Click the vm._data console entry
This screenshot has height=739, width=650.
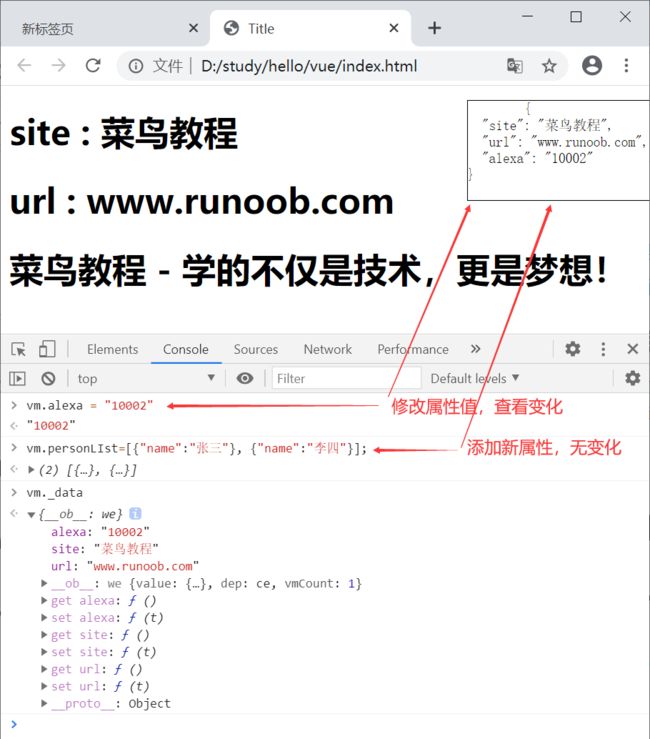pyautogui.click(x=55, y=493)
